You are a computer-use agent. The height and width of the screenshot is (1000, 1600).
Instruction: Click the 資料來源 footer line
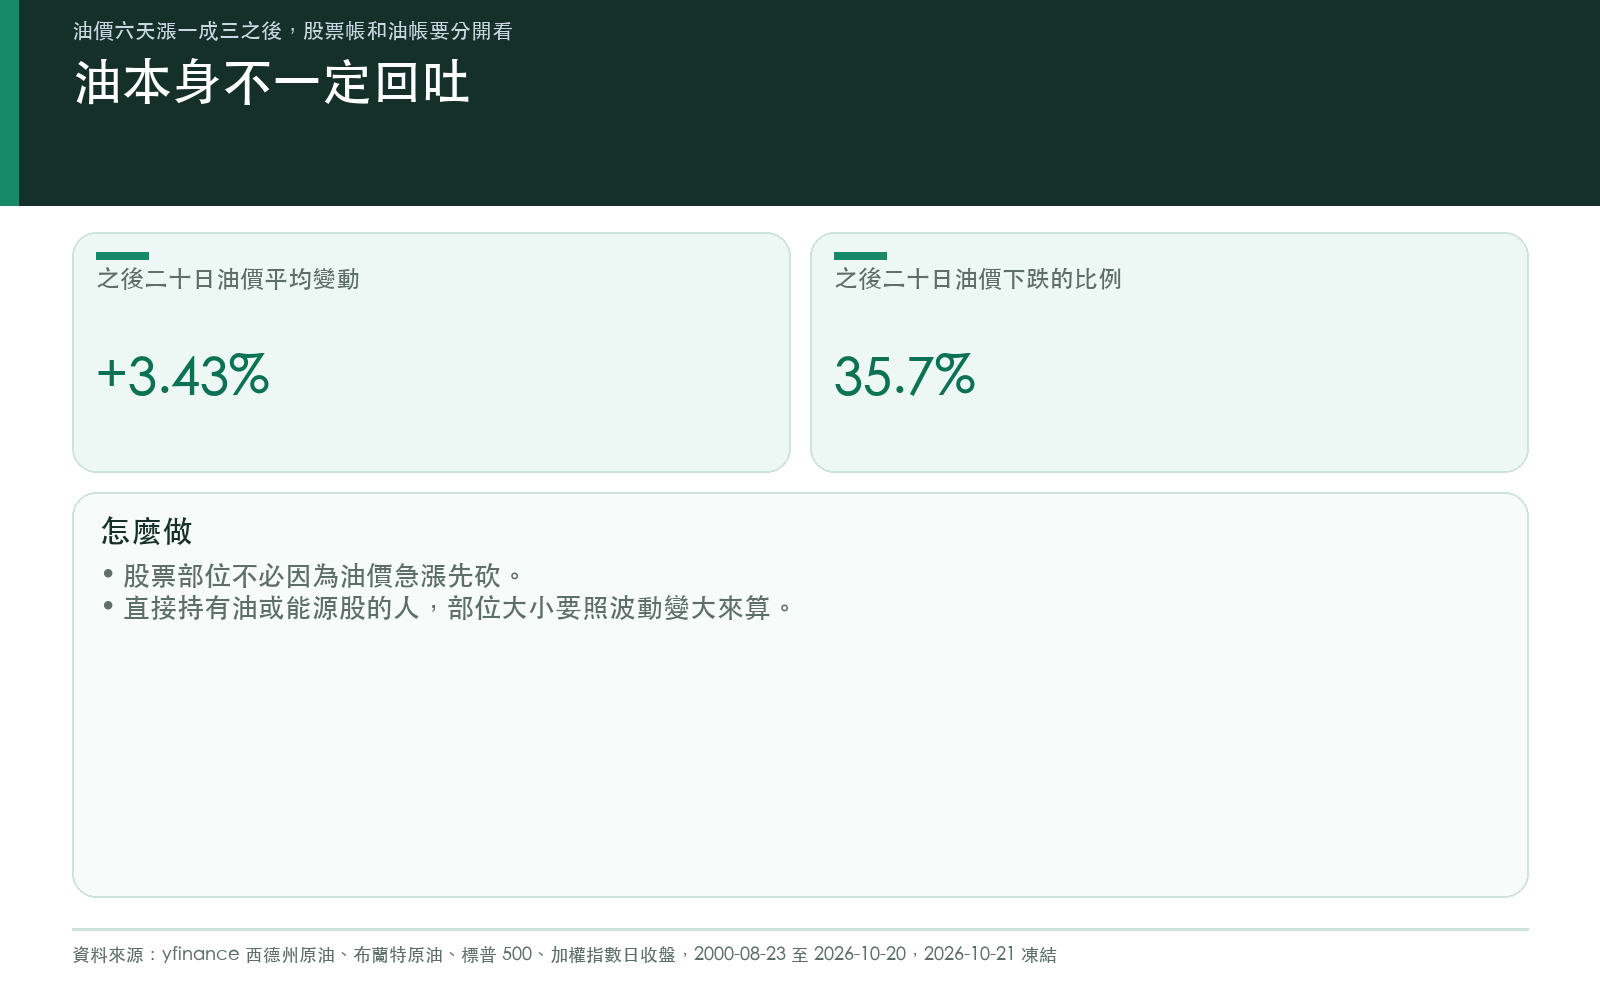coord(565,954)
